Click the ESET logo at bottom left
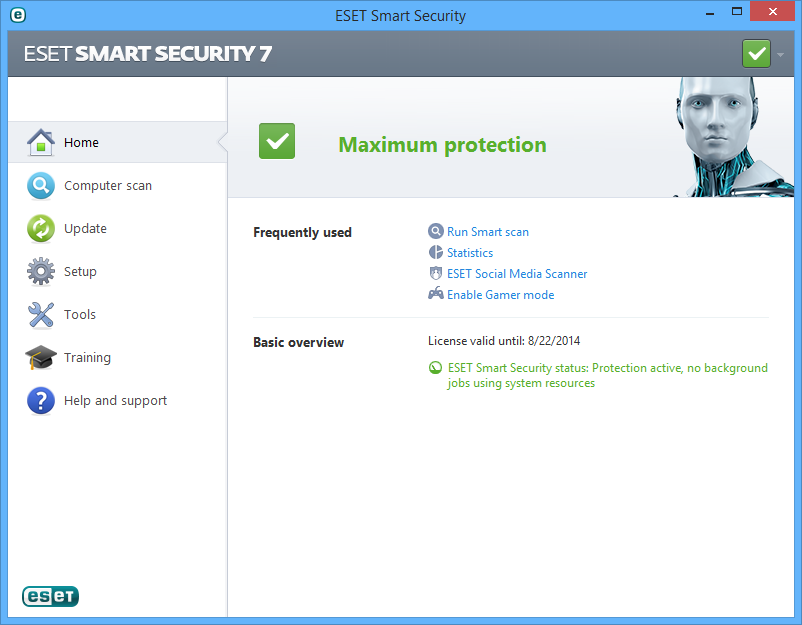This screenshot has height=625, width=802. click(50, 597)
